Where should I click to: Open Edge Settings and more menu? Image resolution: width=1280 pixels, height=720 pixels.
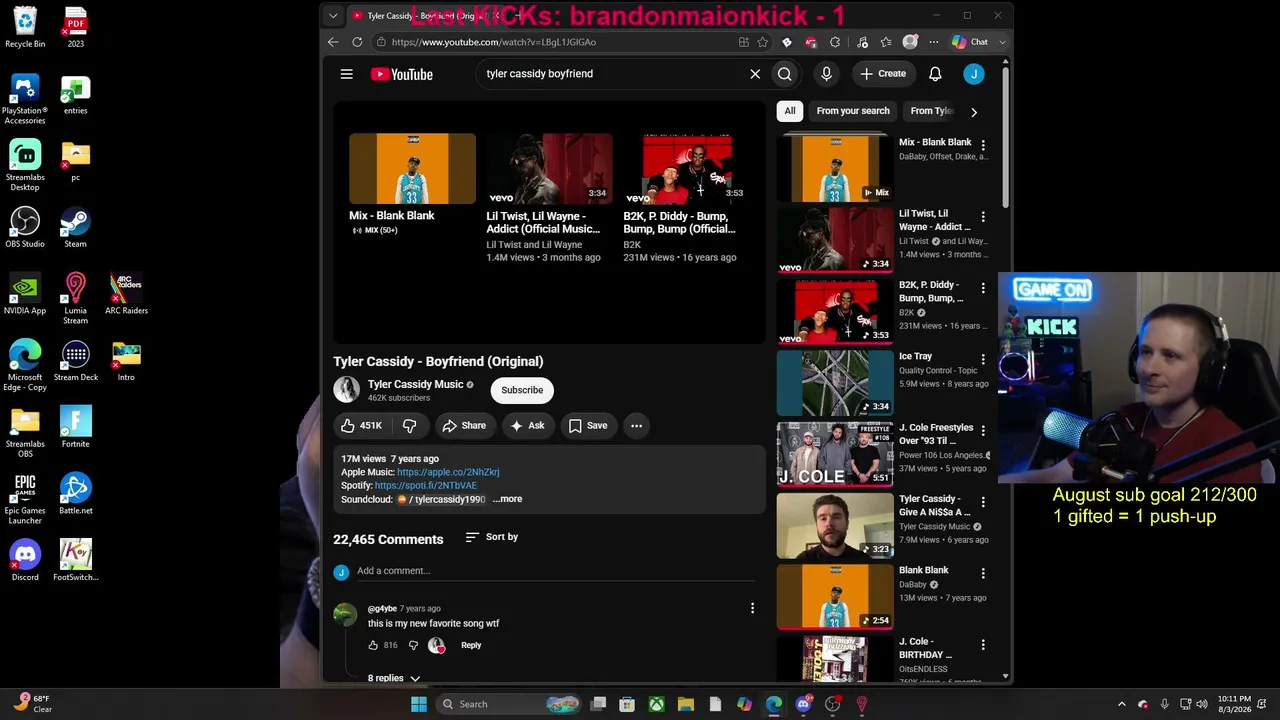(933, 42)
